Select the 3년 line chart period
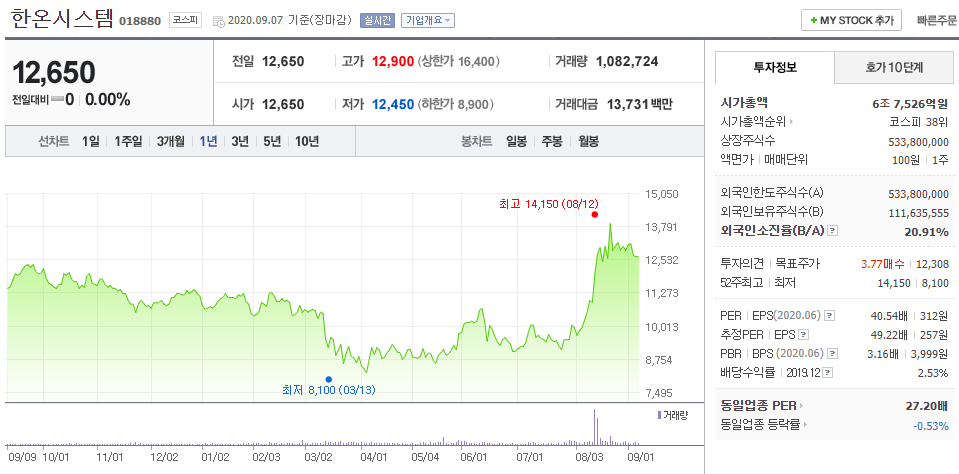This screenshot has height=474, width=959. (240, 141)
